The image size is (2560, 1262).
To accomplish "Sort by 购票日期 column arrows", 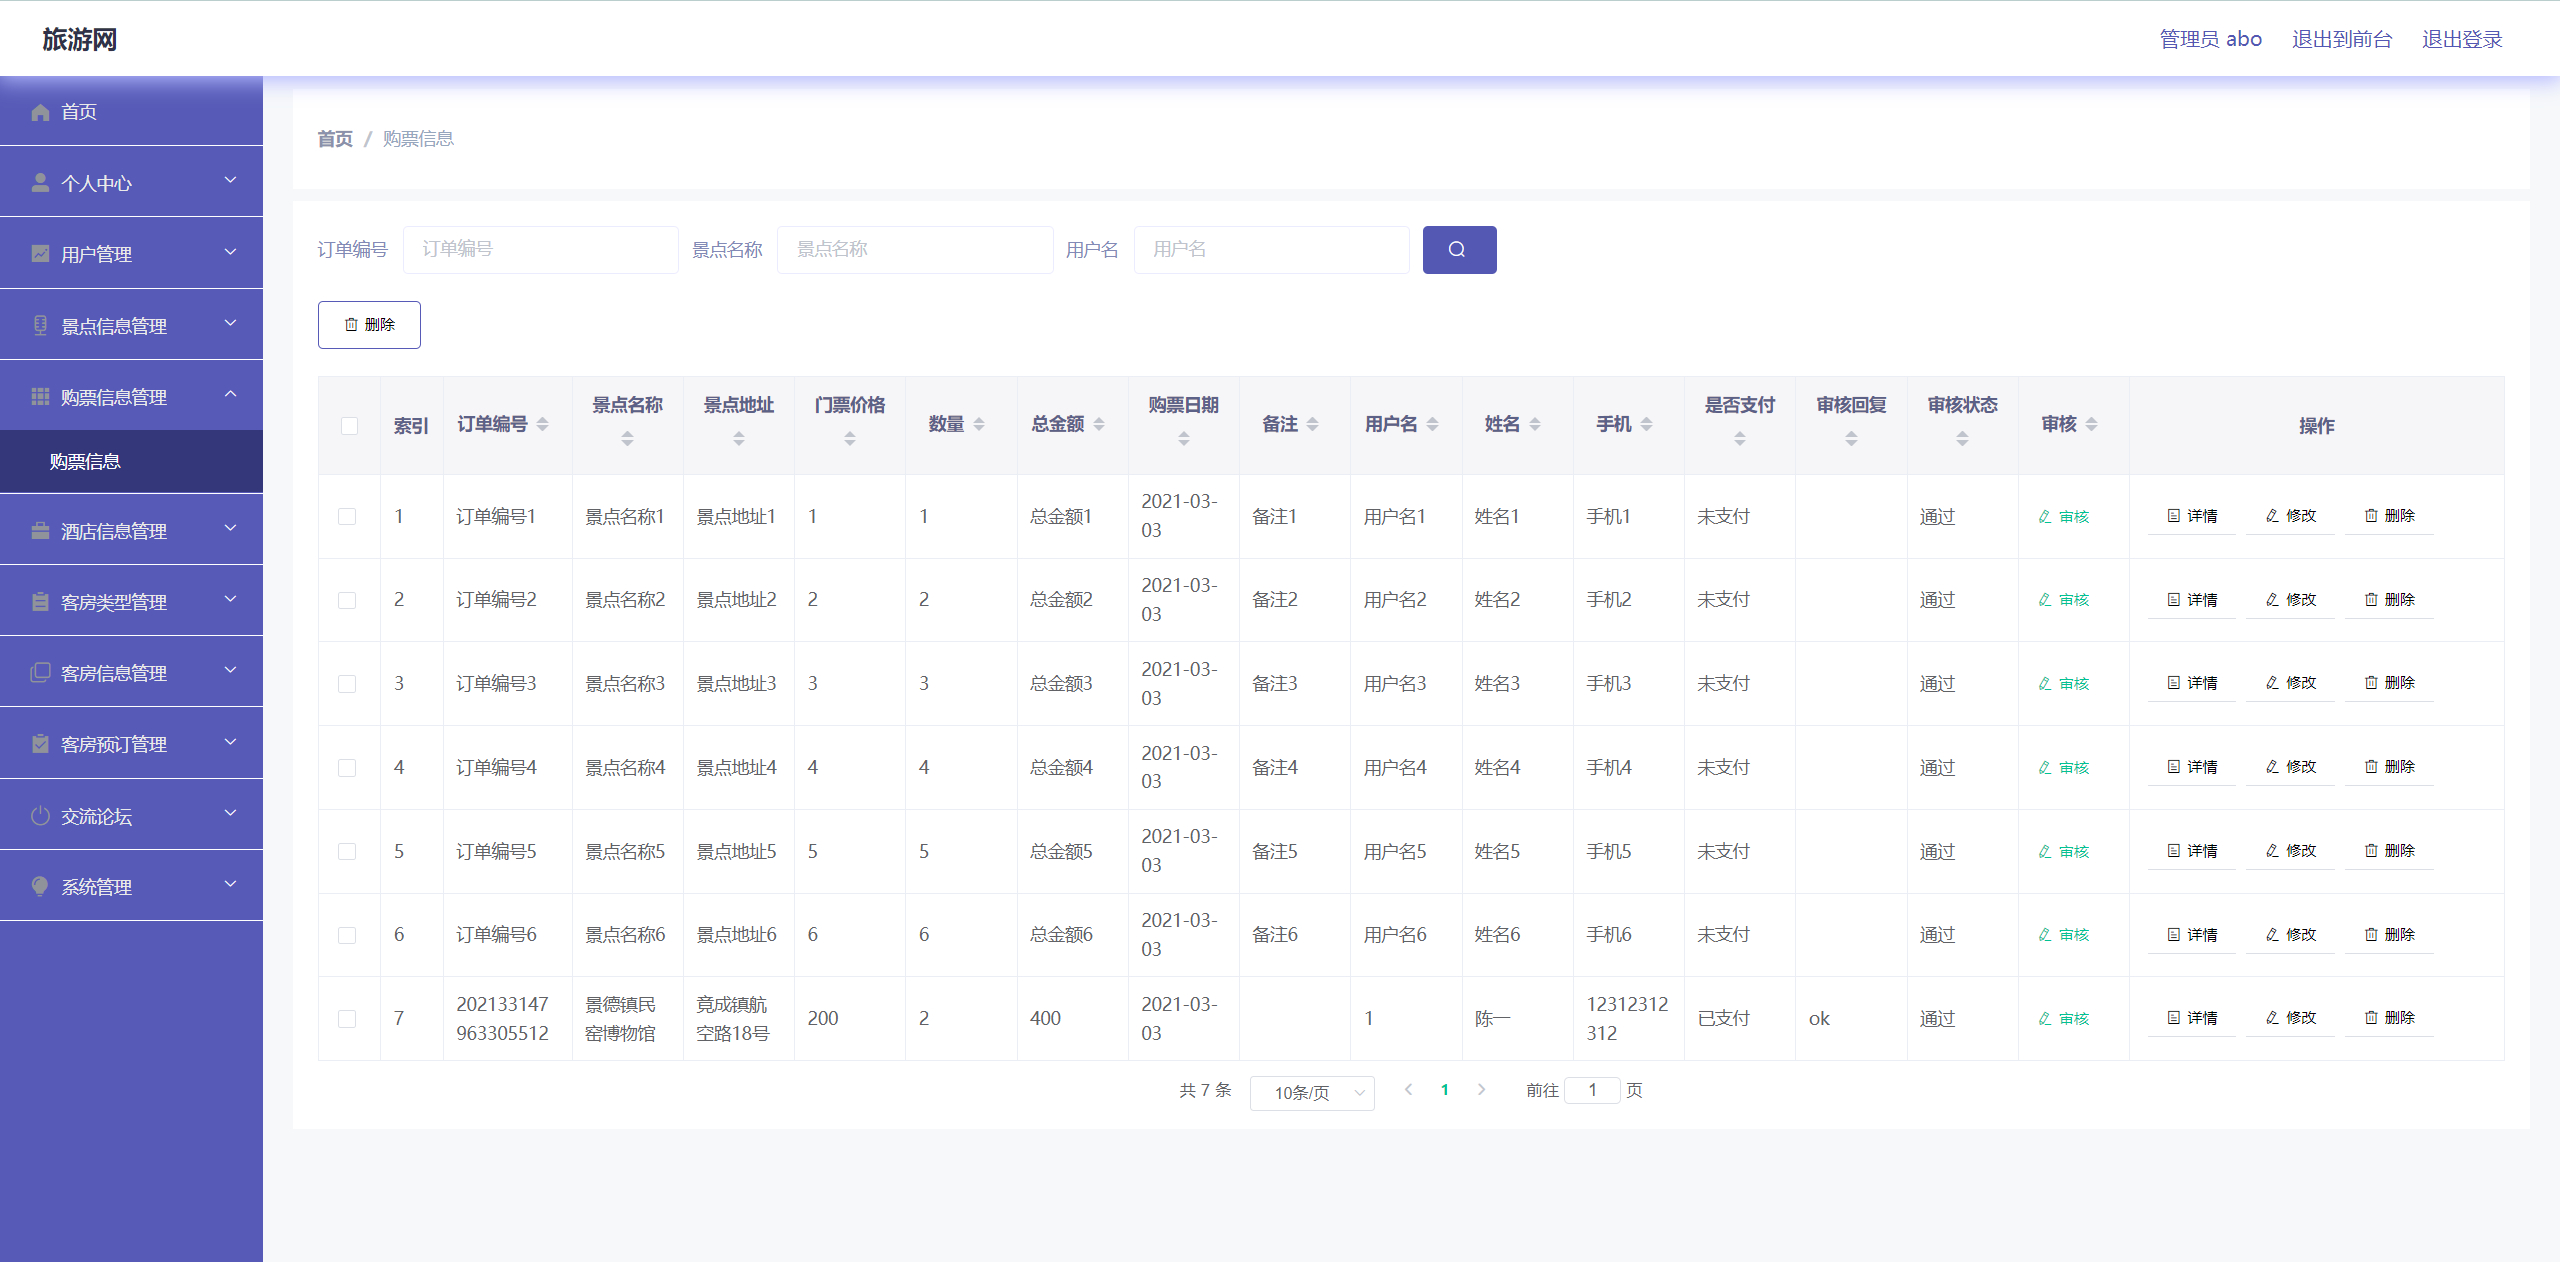I will tap(1183, 439).
